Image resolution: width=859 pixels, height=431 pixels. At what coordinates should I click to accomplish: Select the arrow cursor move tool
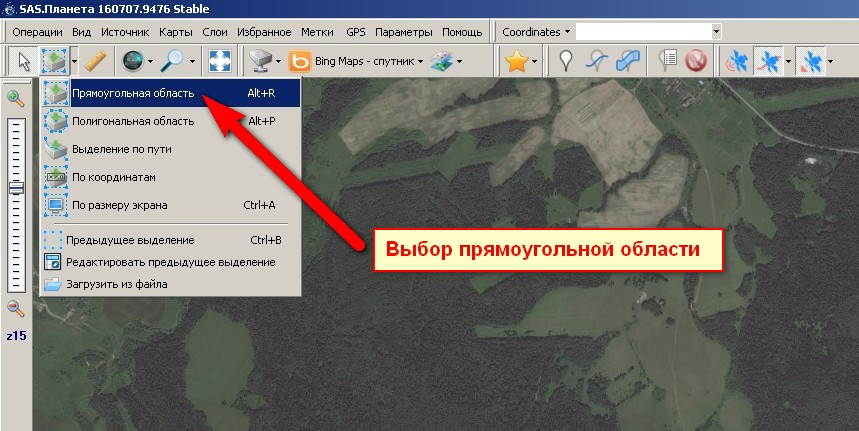(20, 62)
